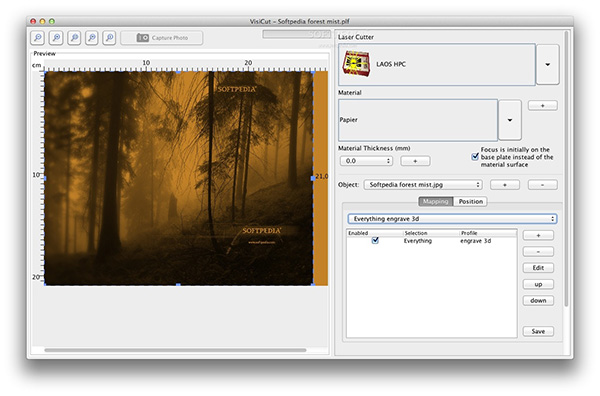This screenshot has width=600, height=396.
Task: Click bottom-middle blue selection handle on image
Action: coord(178,285)
